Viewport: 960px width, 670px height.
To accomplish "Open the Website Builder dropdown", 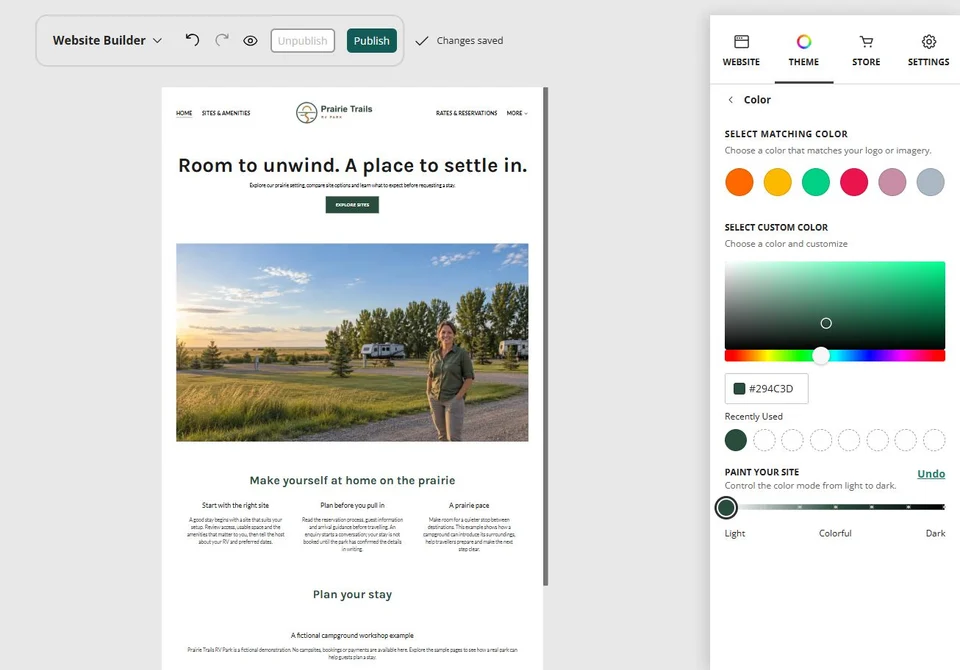I will click(107, 40).
